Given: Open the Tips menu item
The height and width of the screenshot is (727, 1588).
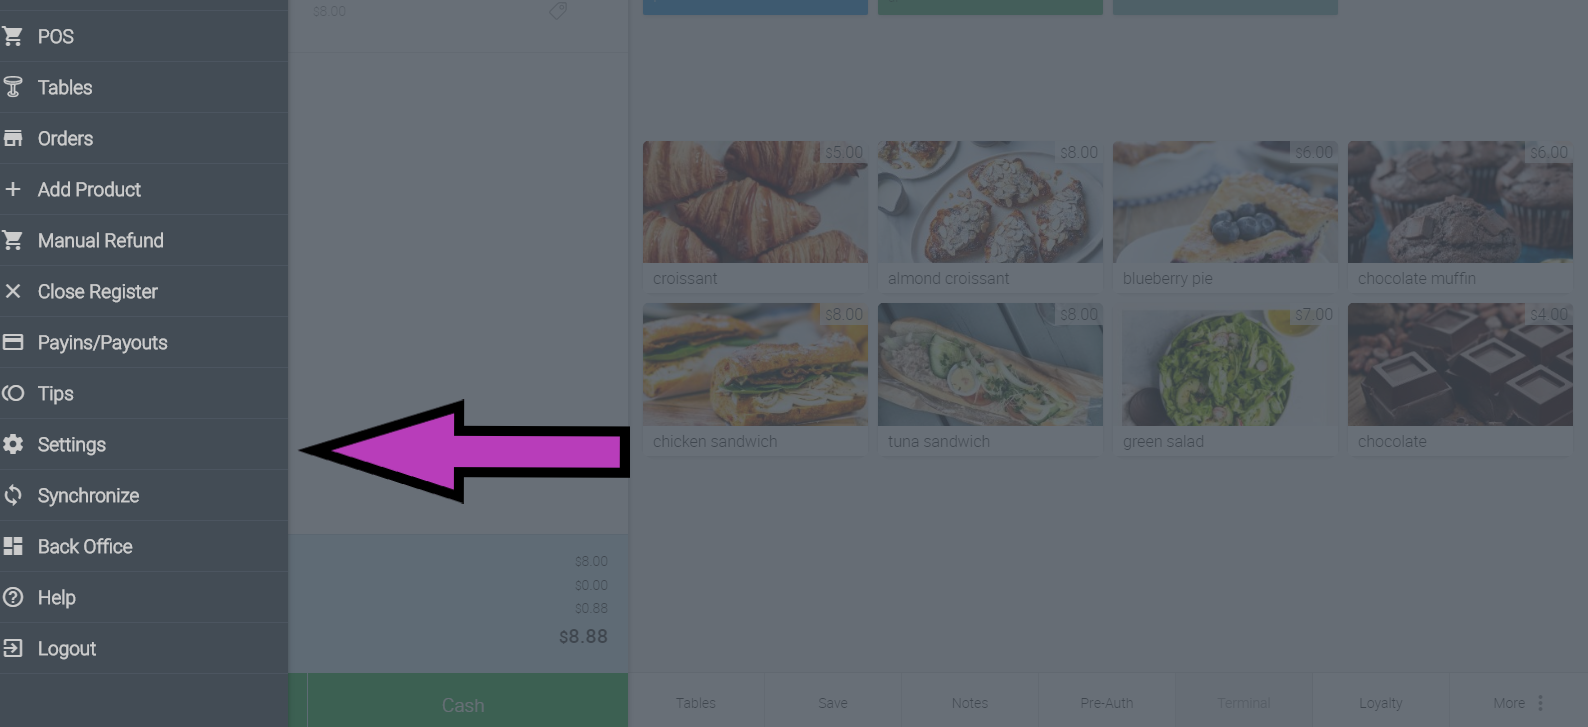Looking at the screenshot, I should tap(144, 393).
